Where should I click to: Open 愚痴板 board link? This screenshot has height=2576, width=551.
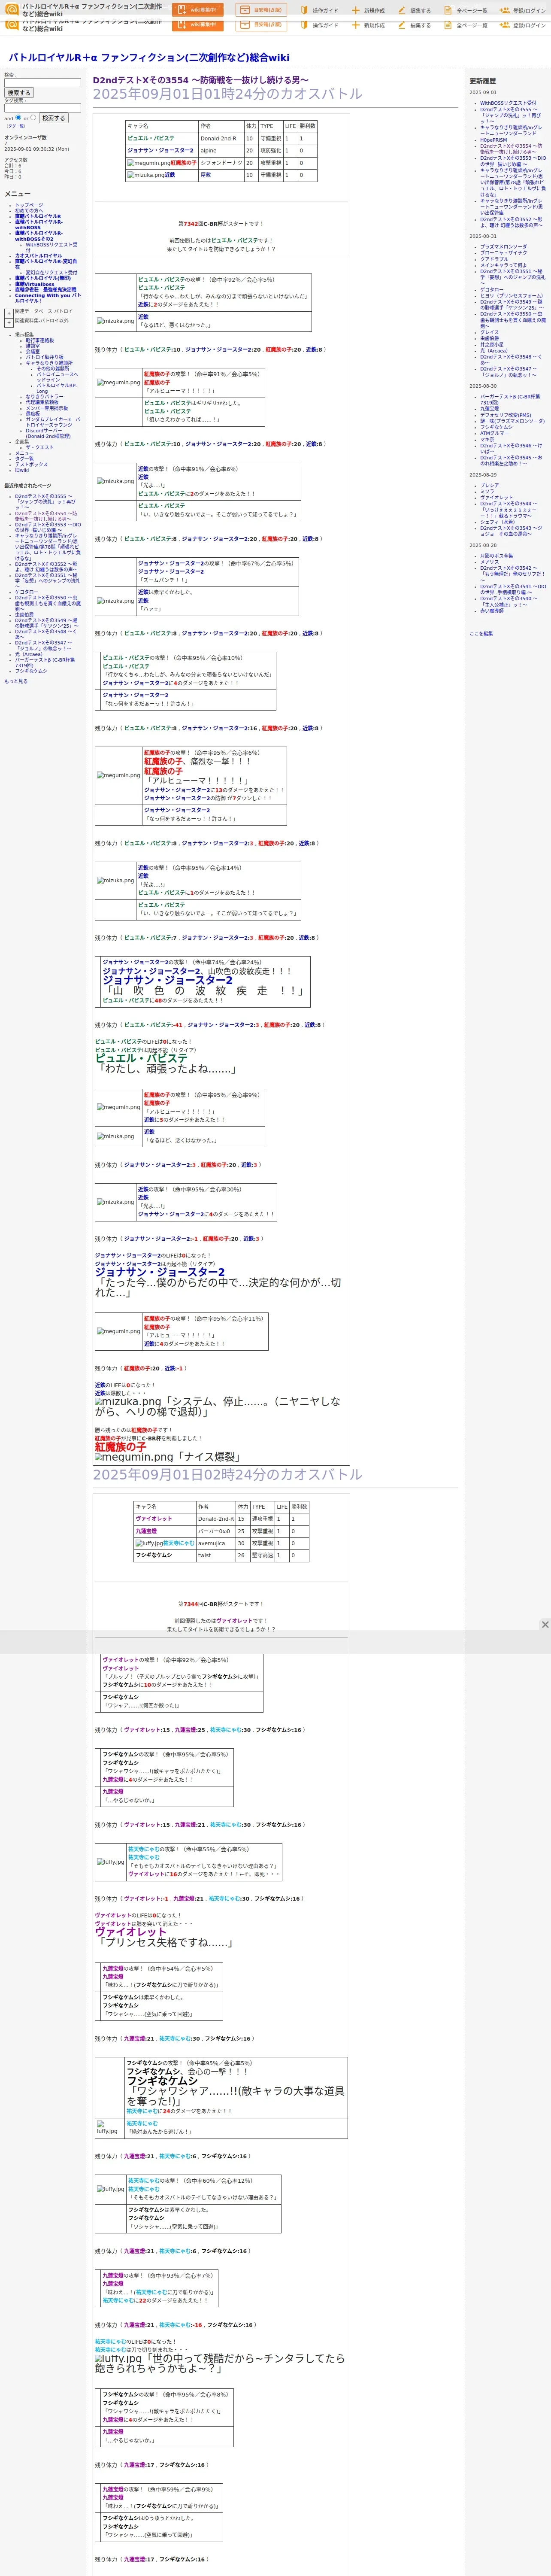pyautogui.click(x=33, y=414)
